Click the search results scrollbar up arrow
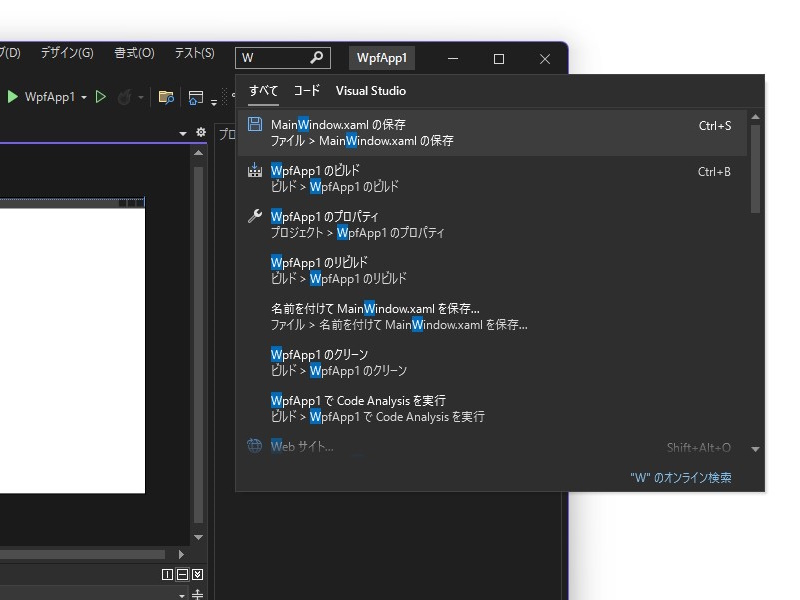The height and width of the screenshot is (600, 800). pyautogui.click(x=756, y=117)
